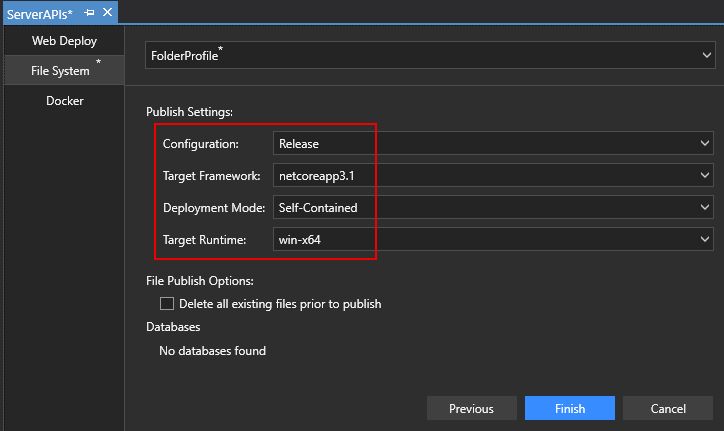The width and height of the screenshot is (724, 431).
Task: Go back with the Previous button
Action: [471, 408]
